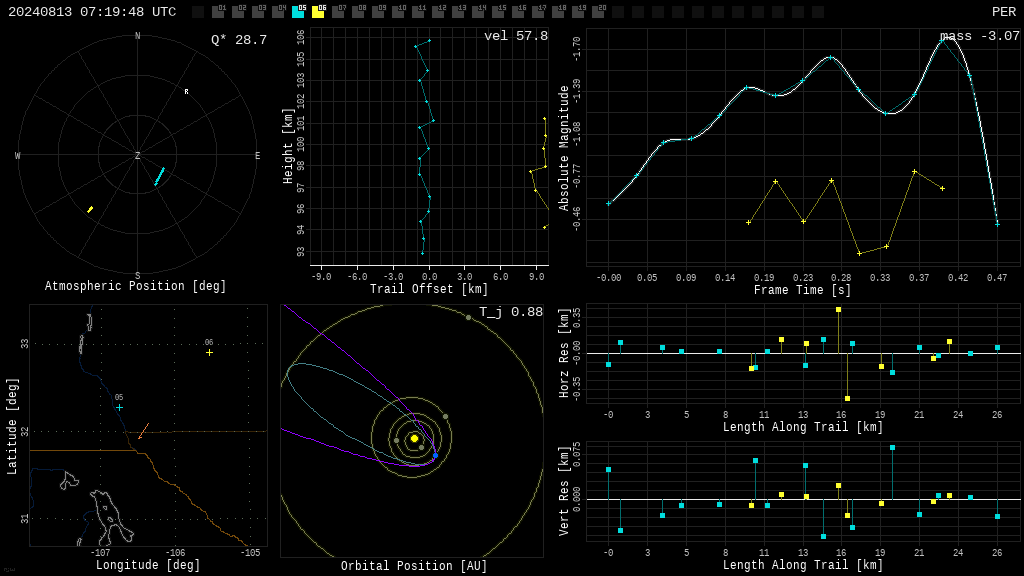
Task: Select the yellow station 06 indicator box
Action: (x=318, y=12)
